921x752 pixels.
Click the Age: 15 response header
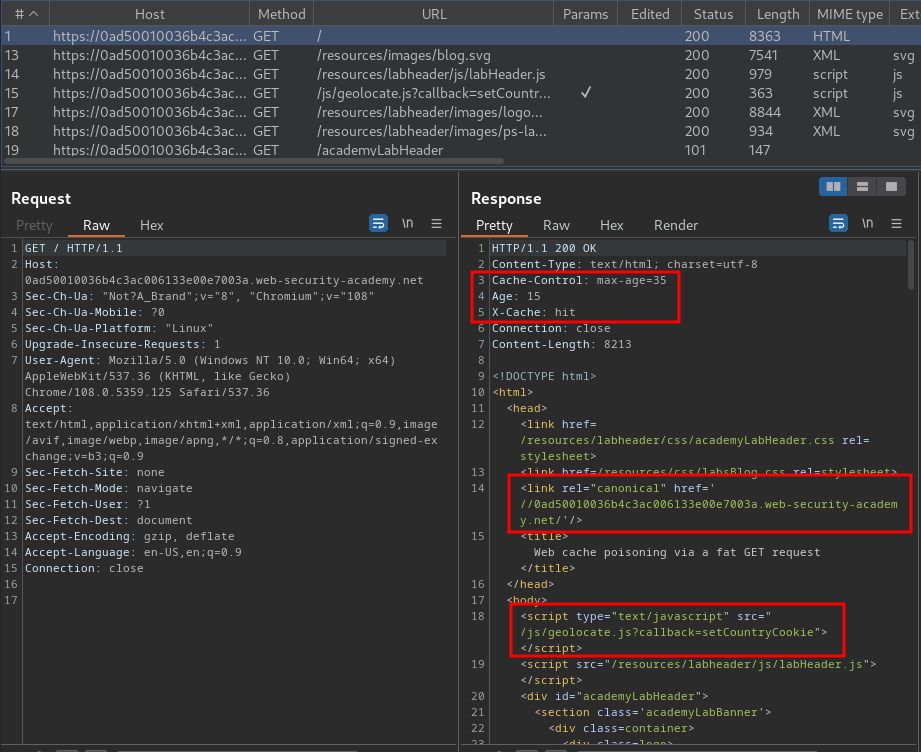(516, 296)
